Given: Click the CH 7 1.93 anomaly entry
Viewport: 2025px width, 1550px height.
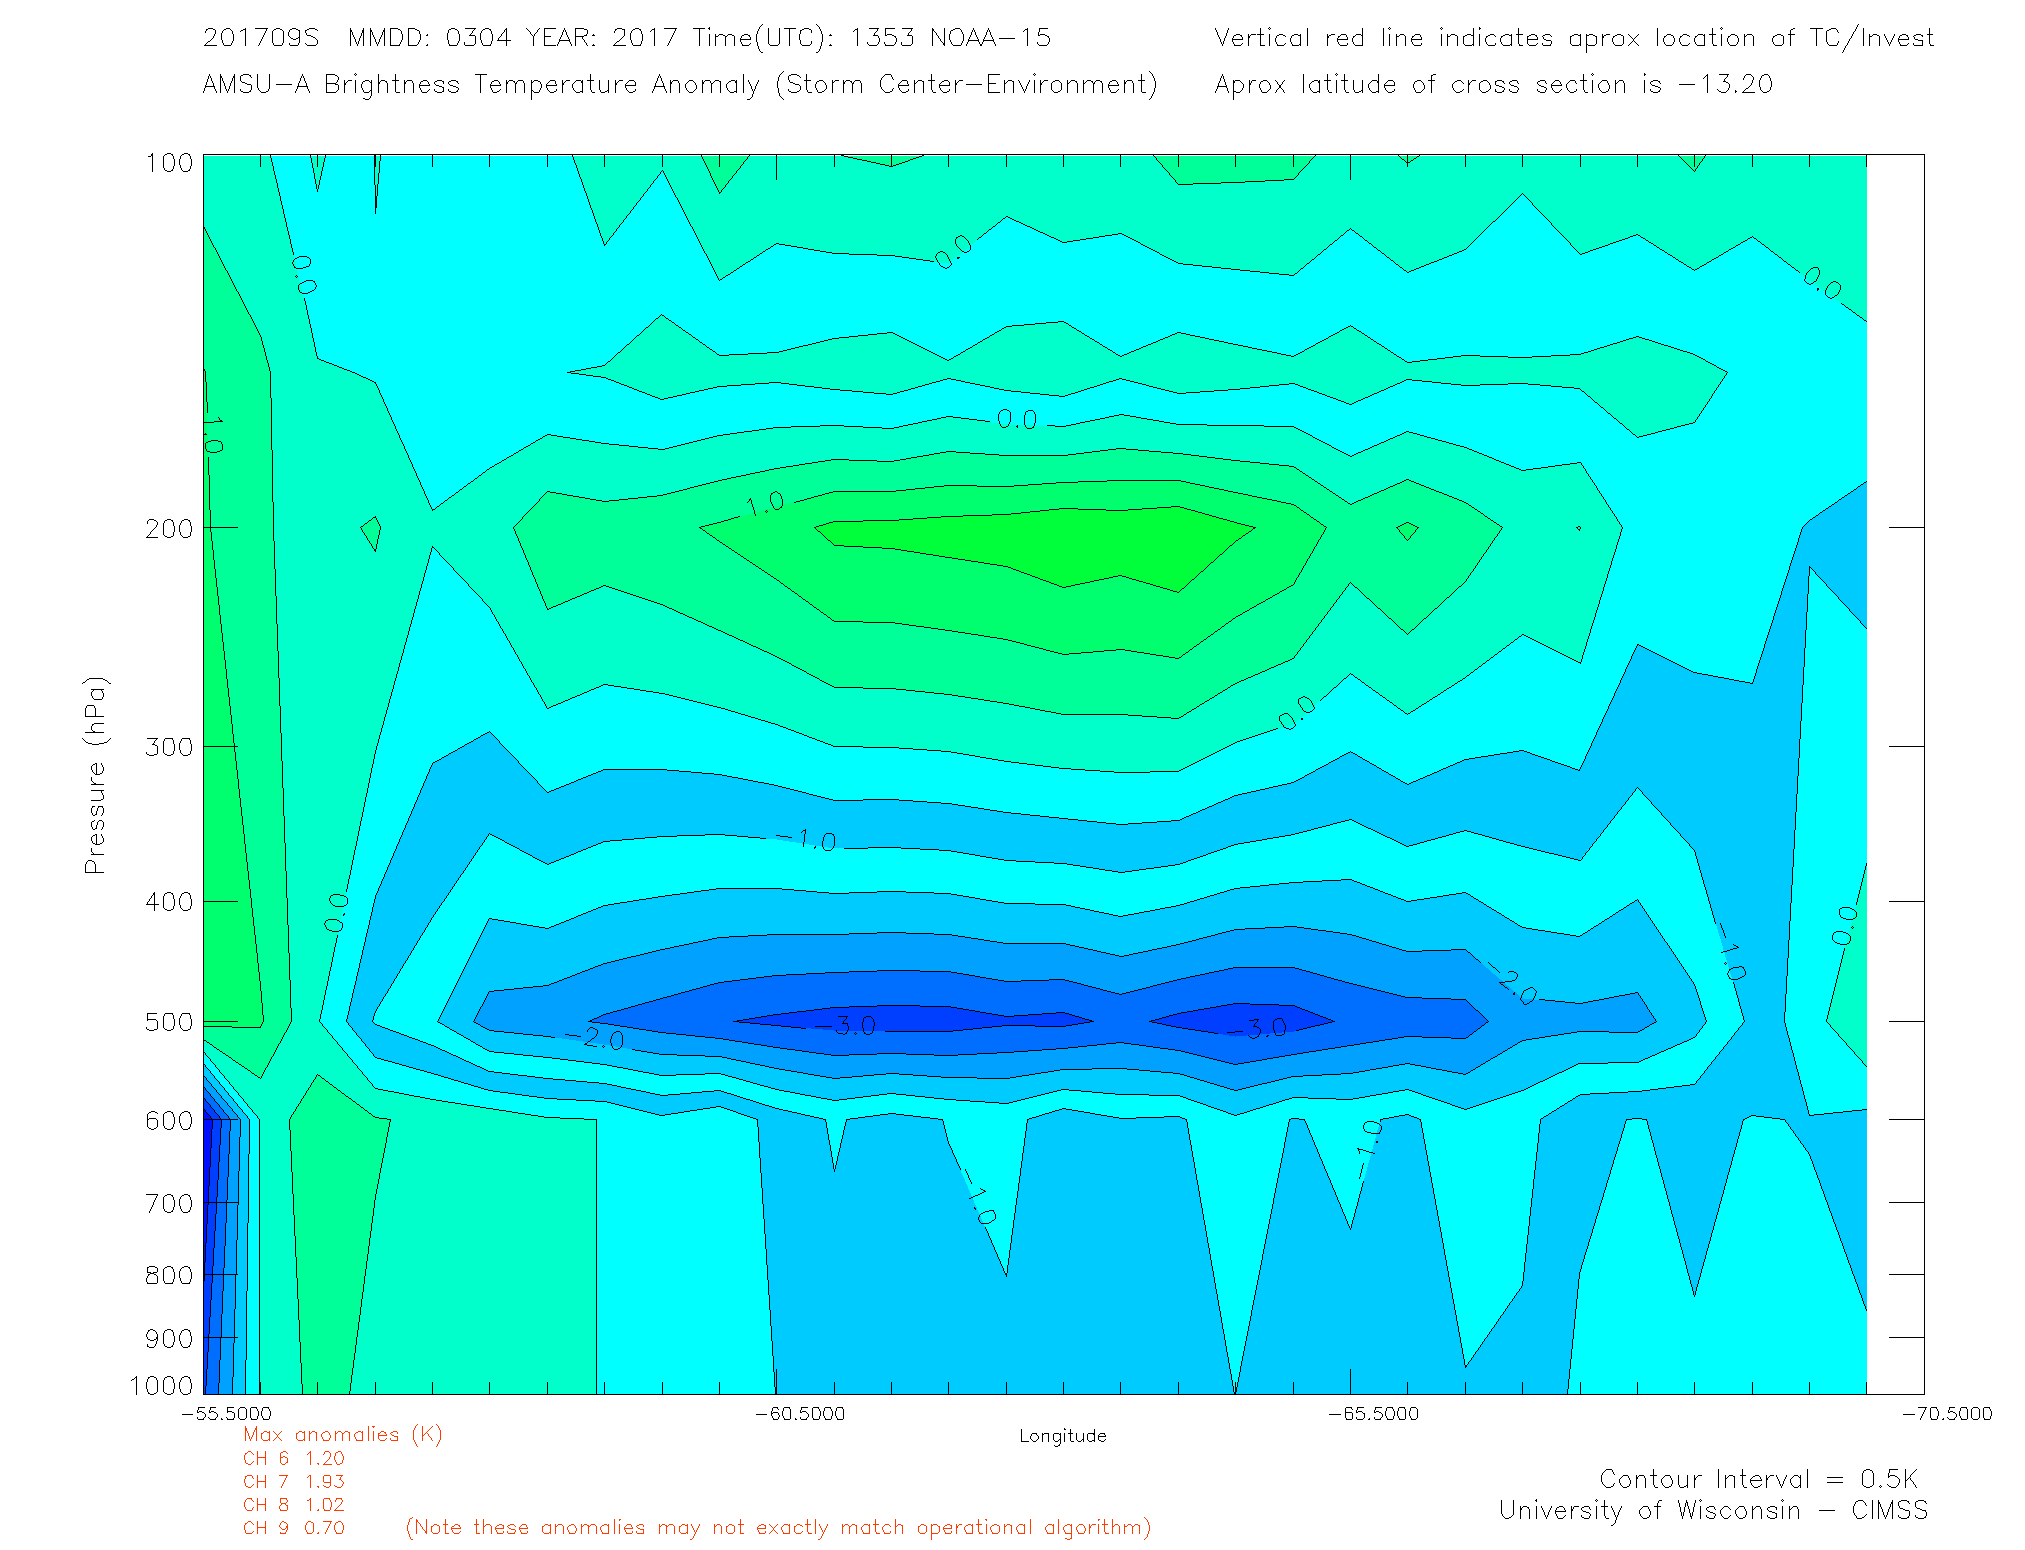Looking at the screenshot, I should coord(293,1481).
